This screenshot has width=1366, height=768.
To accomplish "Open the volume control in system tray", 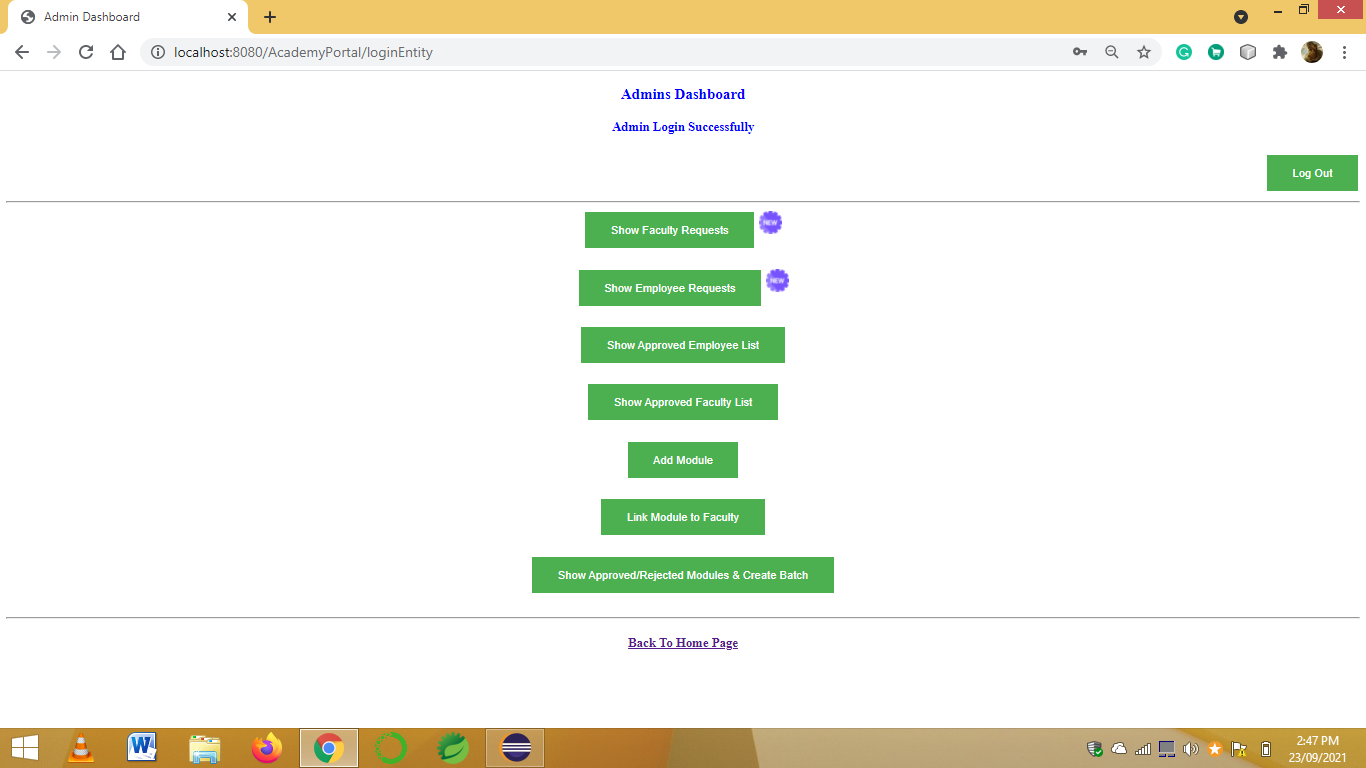I will tap(1190, 749).
